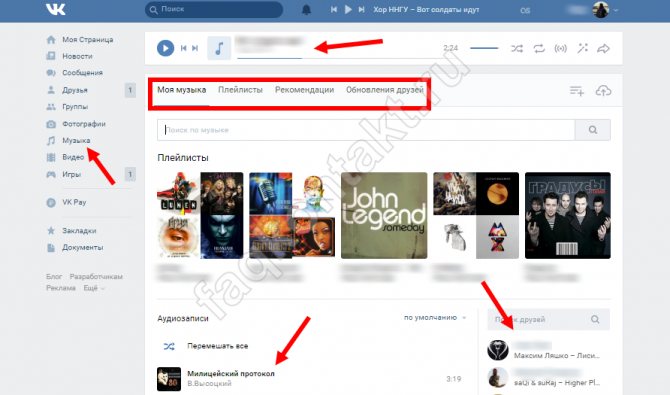Viewport: 670px width, 395px height.
Task: Open the notifications bell in header
Action: click(306, 10)
